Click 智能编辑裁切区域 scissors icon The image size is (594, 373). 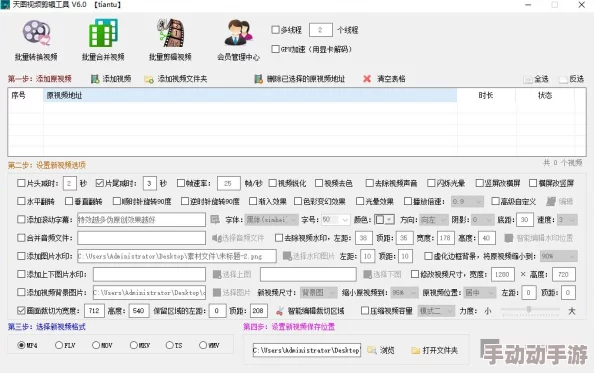(x=280, y=311)
